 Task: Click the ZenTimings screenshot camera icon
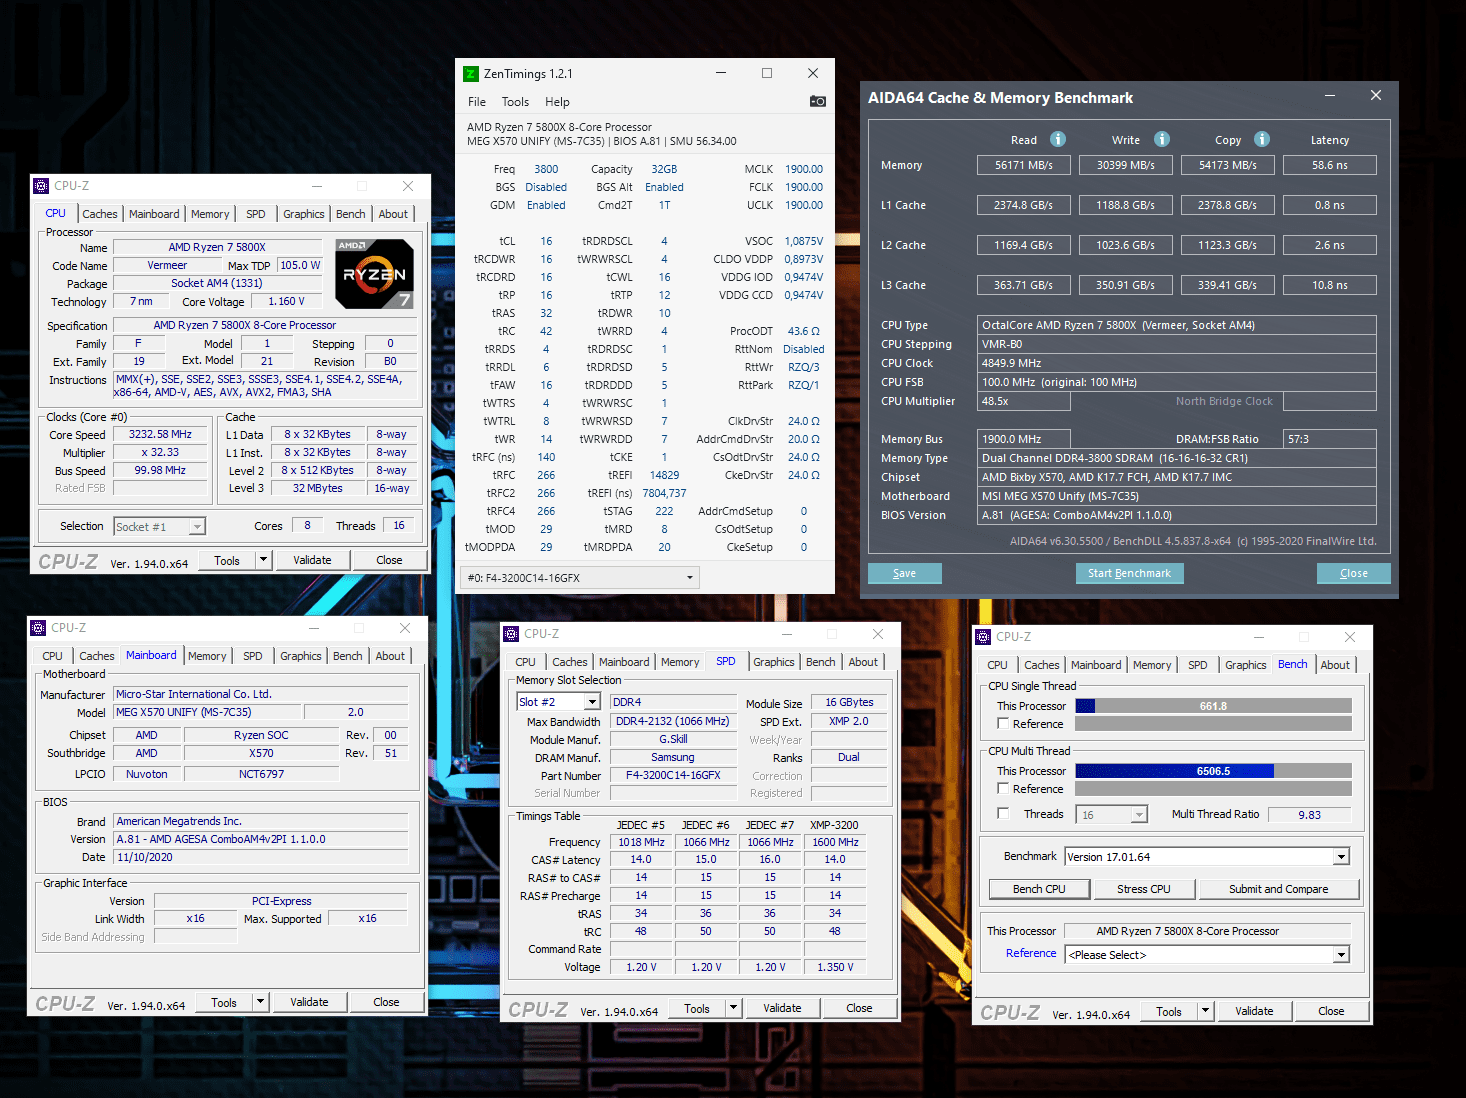pos(817,101)
